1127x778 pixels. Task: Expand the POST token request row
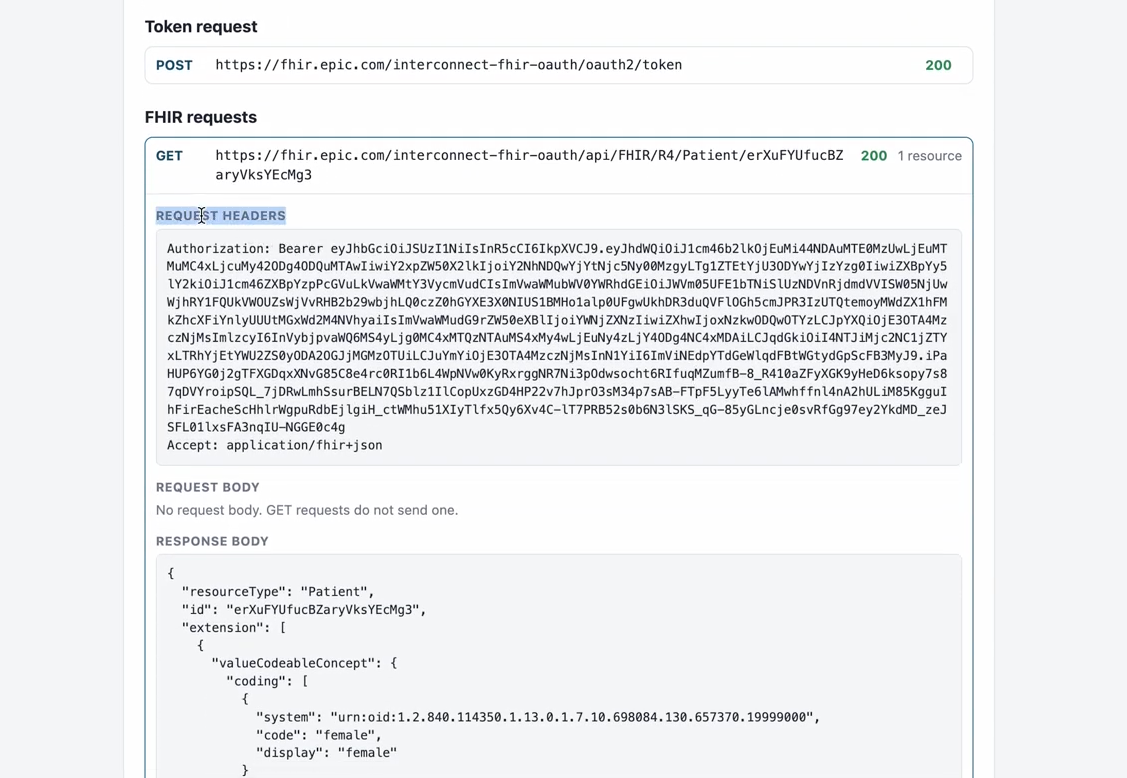558,65
